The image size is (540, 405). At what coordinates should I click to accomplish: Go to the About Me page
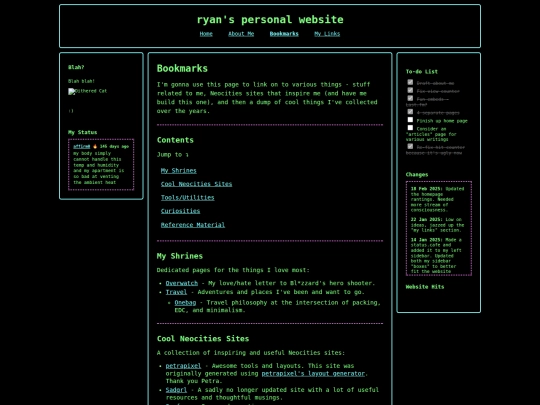tap(241, 34)
